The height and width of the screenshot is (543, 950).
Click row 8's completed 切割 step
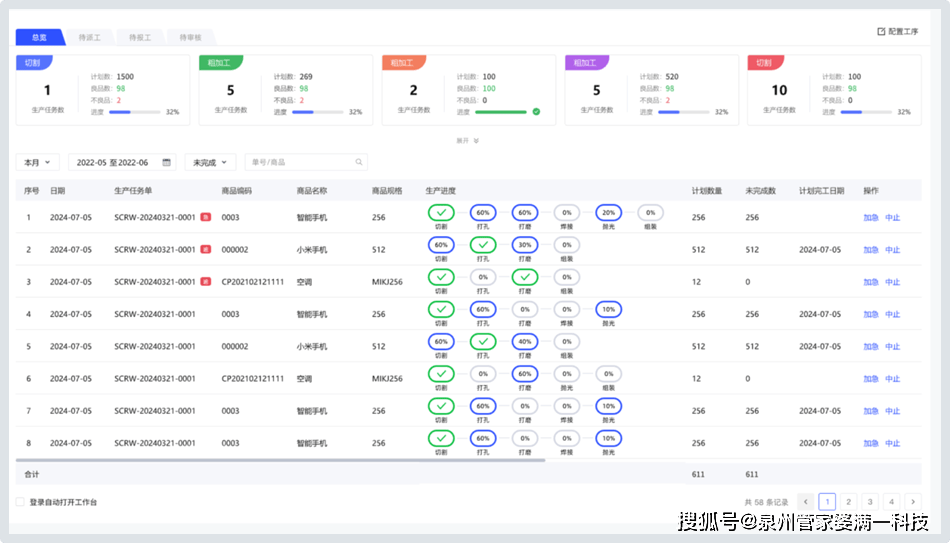441,438
